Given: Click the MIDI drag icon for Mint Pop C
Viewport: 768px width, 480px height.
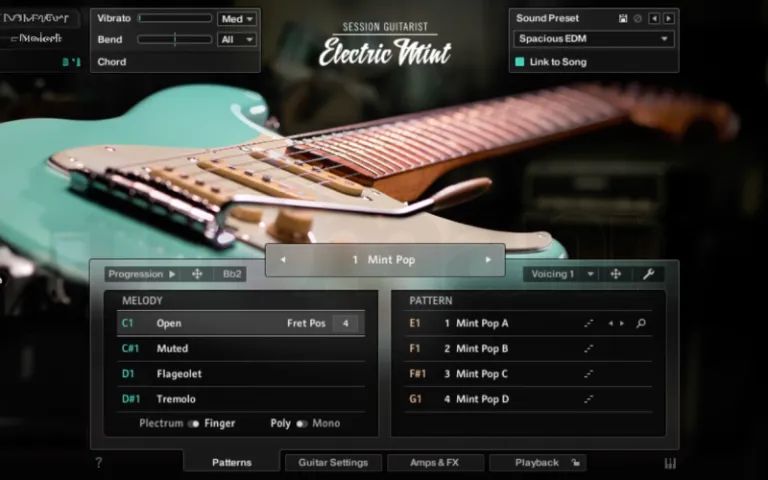Looking at the screenshot, I should tap(589, 374).
